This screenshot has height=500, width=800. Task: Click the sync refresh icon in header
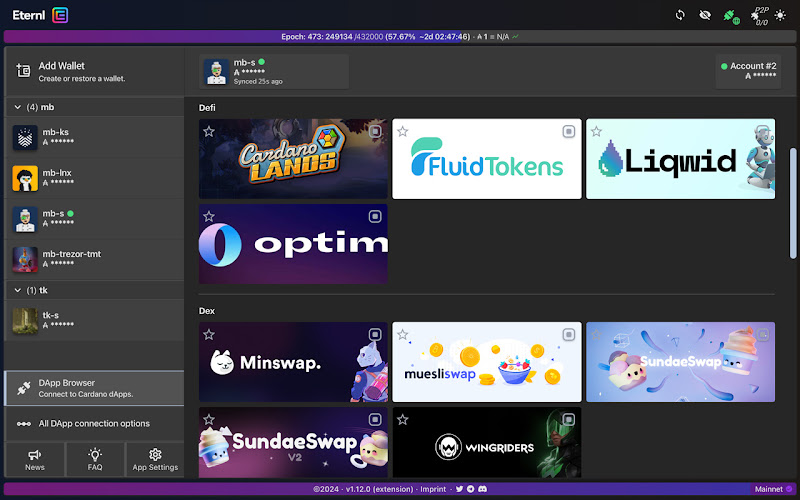coord(680,15)
